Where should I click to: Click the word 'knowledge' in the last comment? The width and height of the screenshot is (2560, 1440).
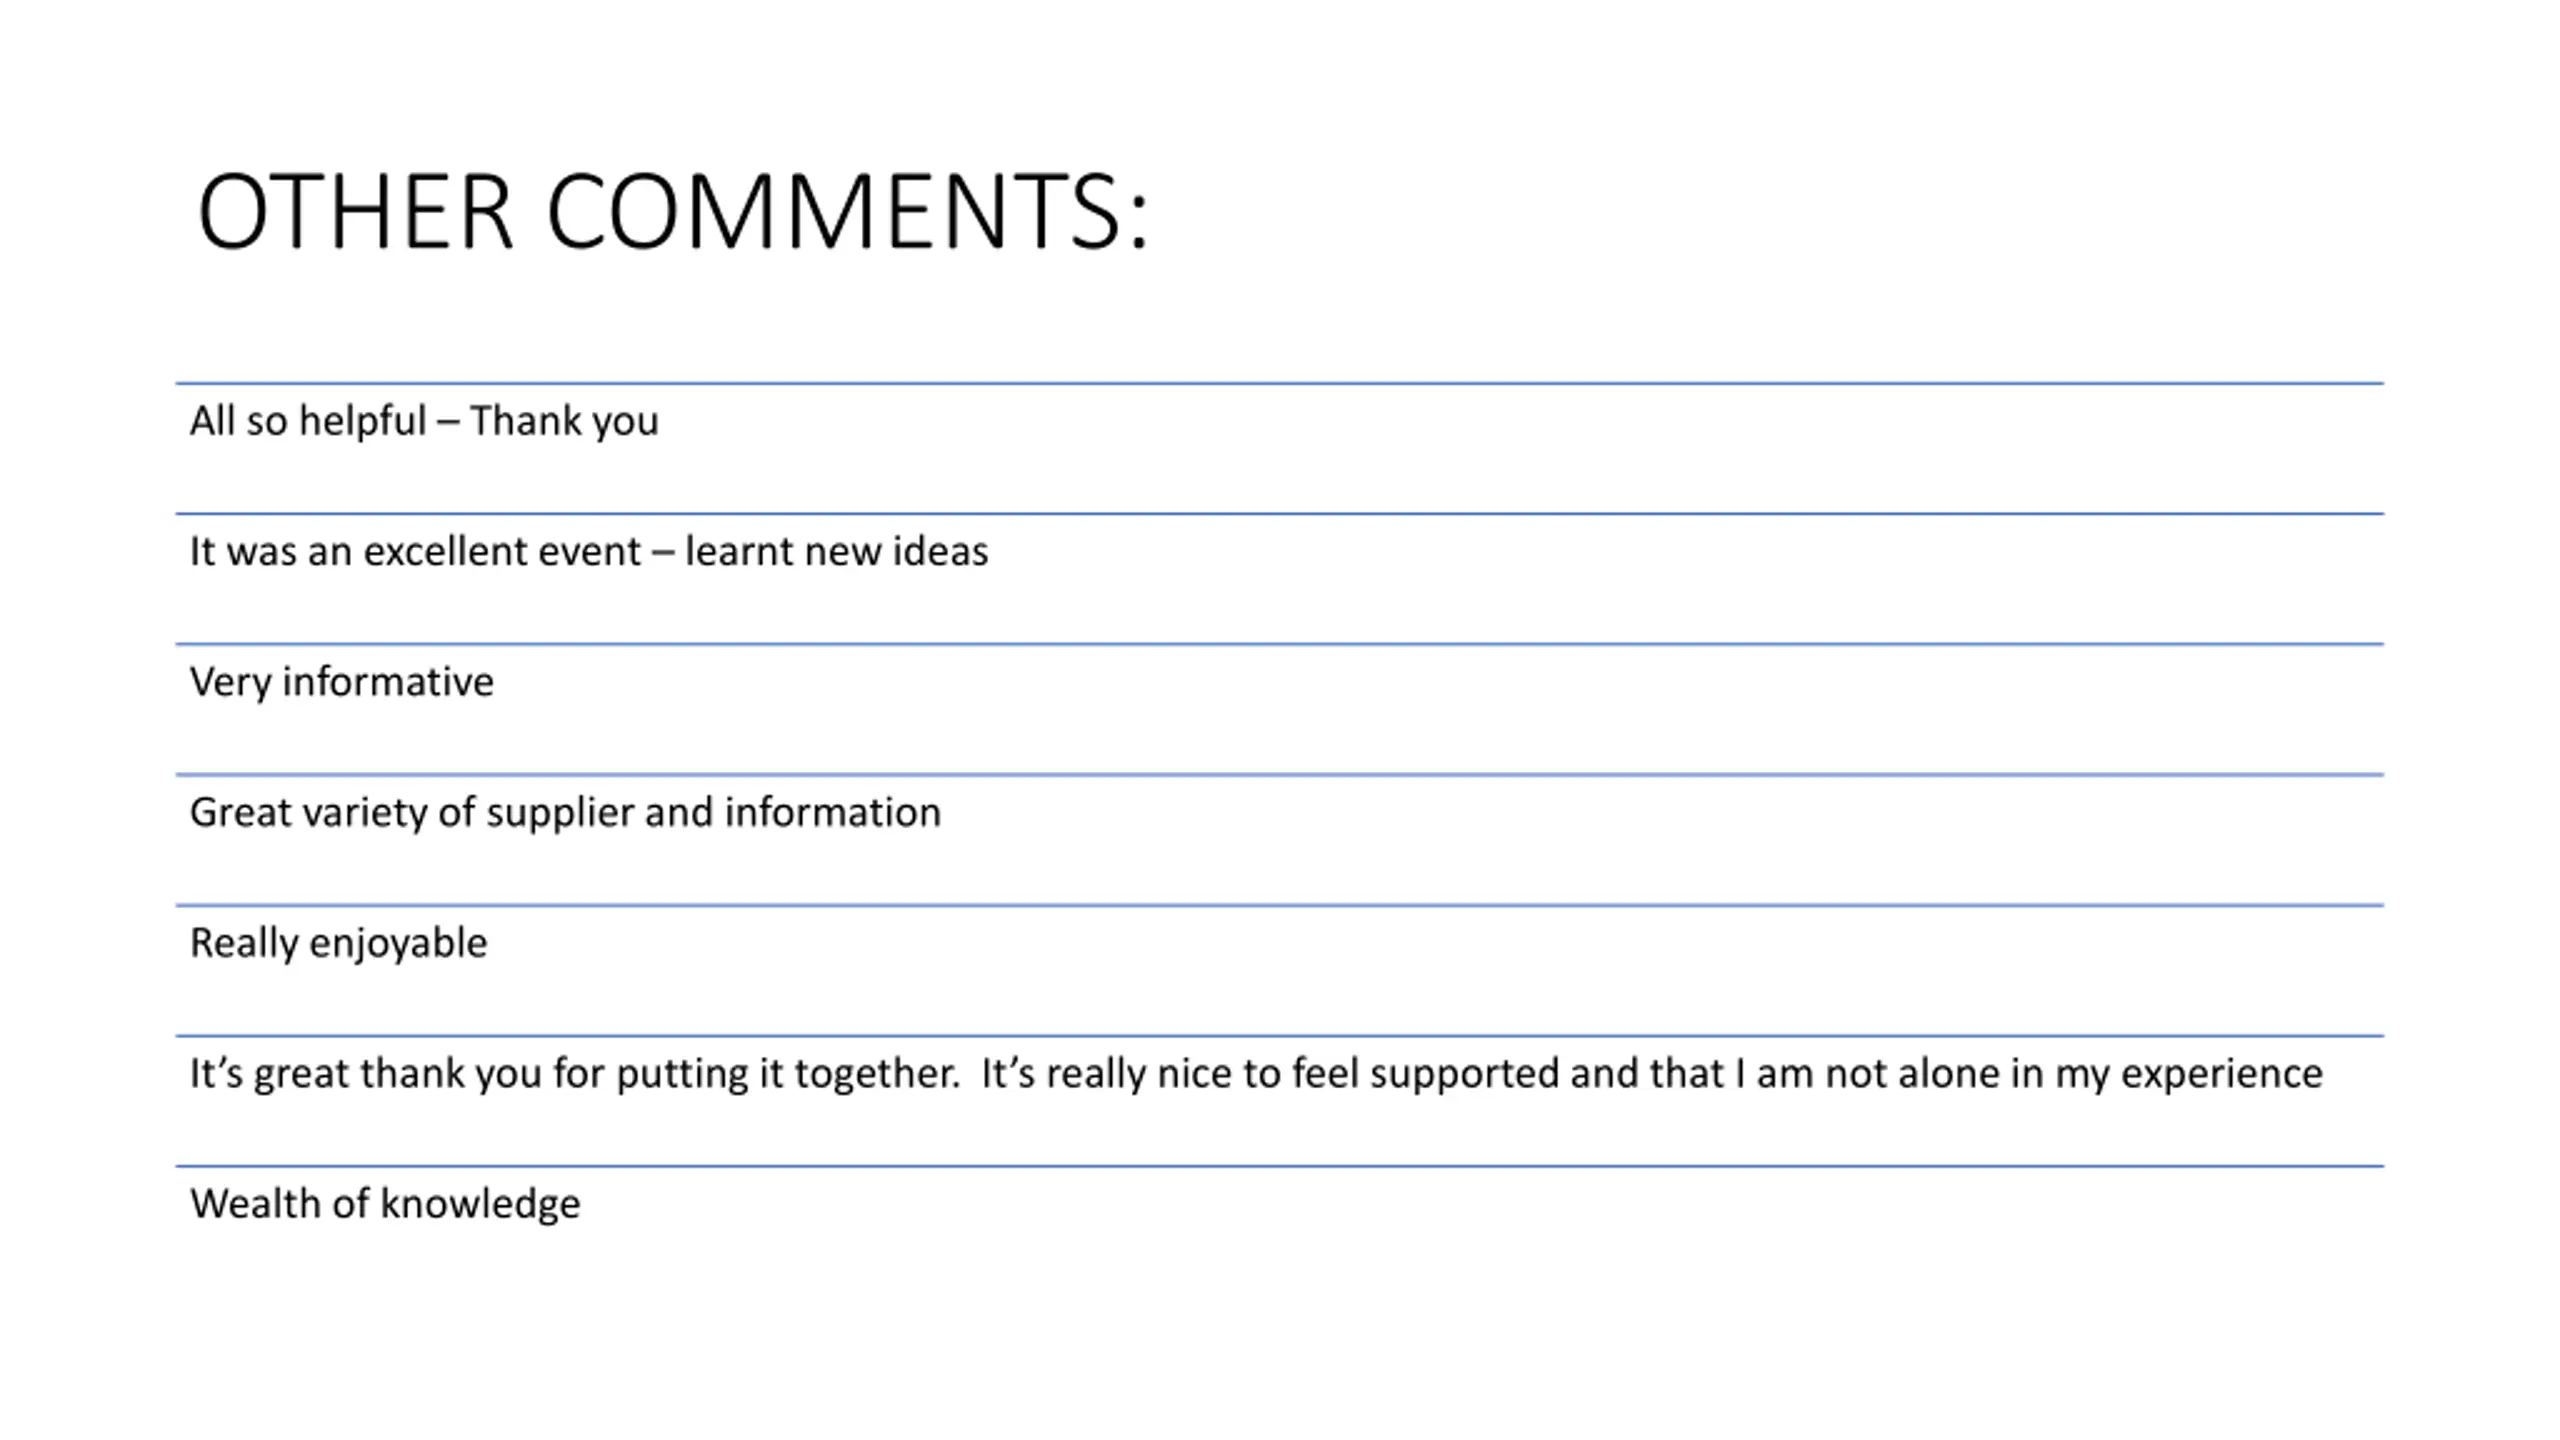[481, 1204]
